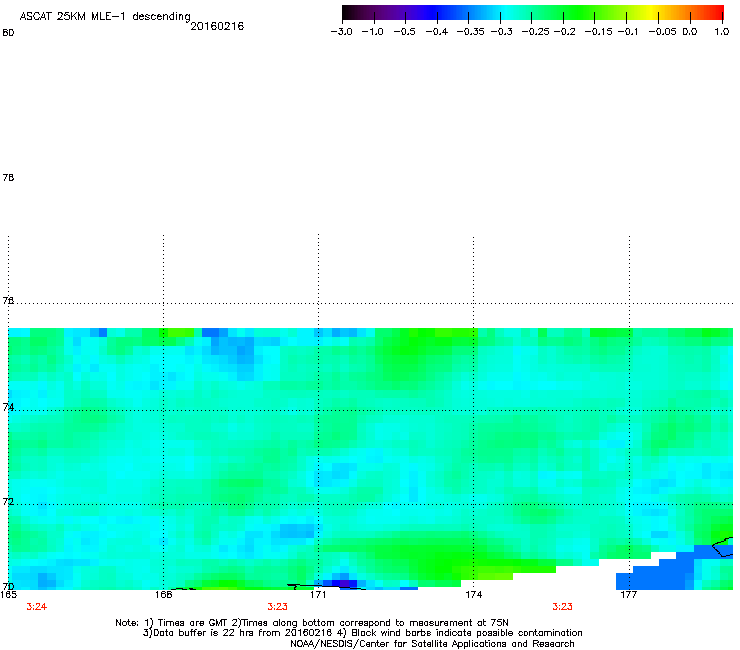
Task: Click the -0.15 color scale label
Action: pyautogui.click(x=598, y=32)
